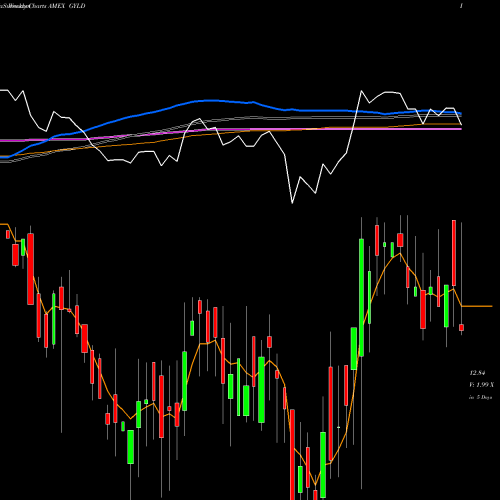Click the flat orange line extension after last candle
The height and width of the screenshot is (500, 500).
477,306
